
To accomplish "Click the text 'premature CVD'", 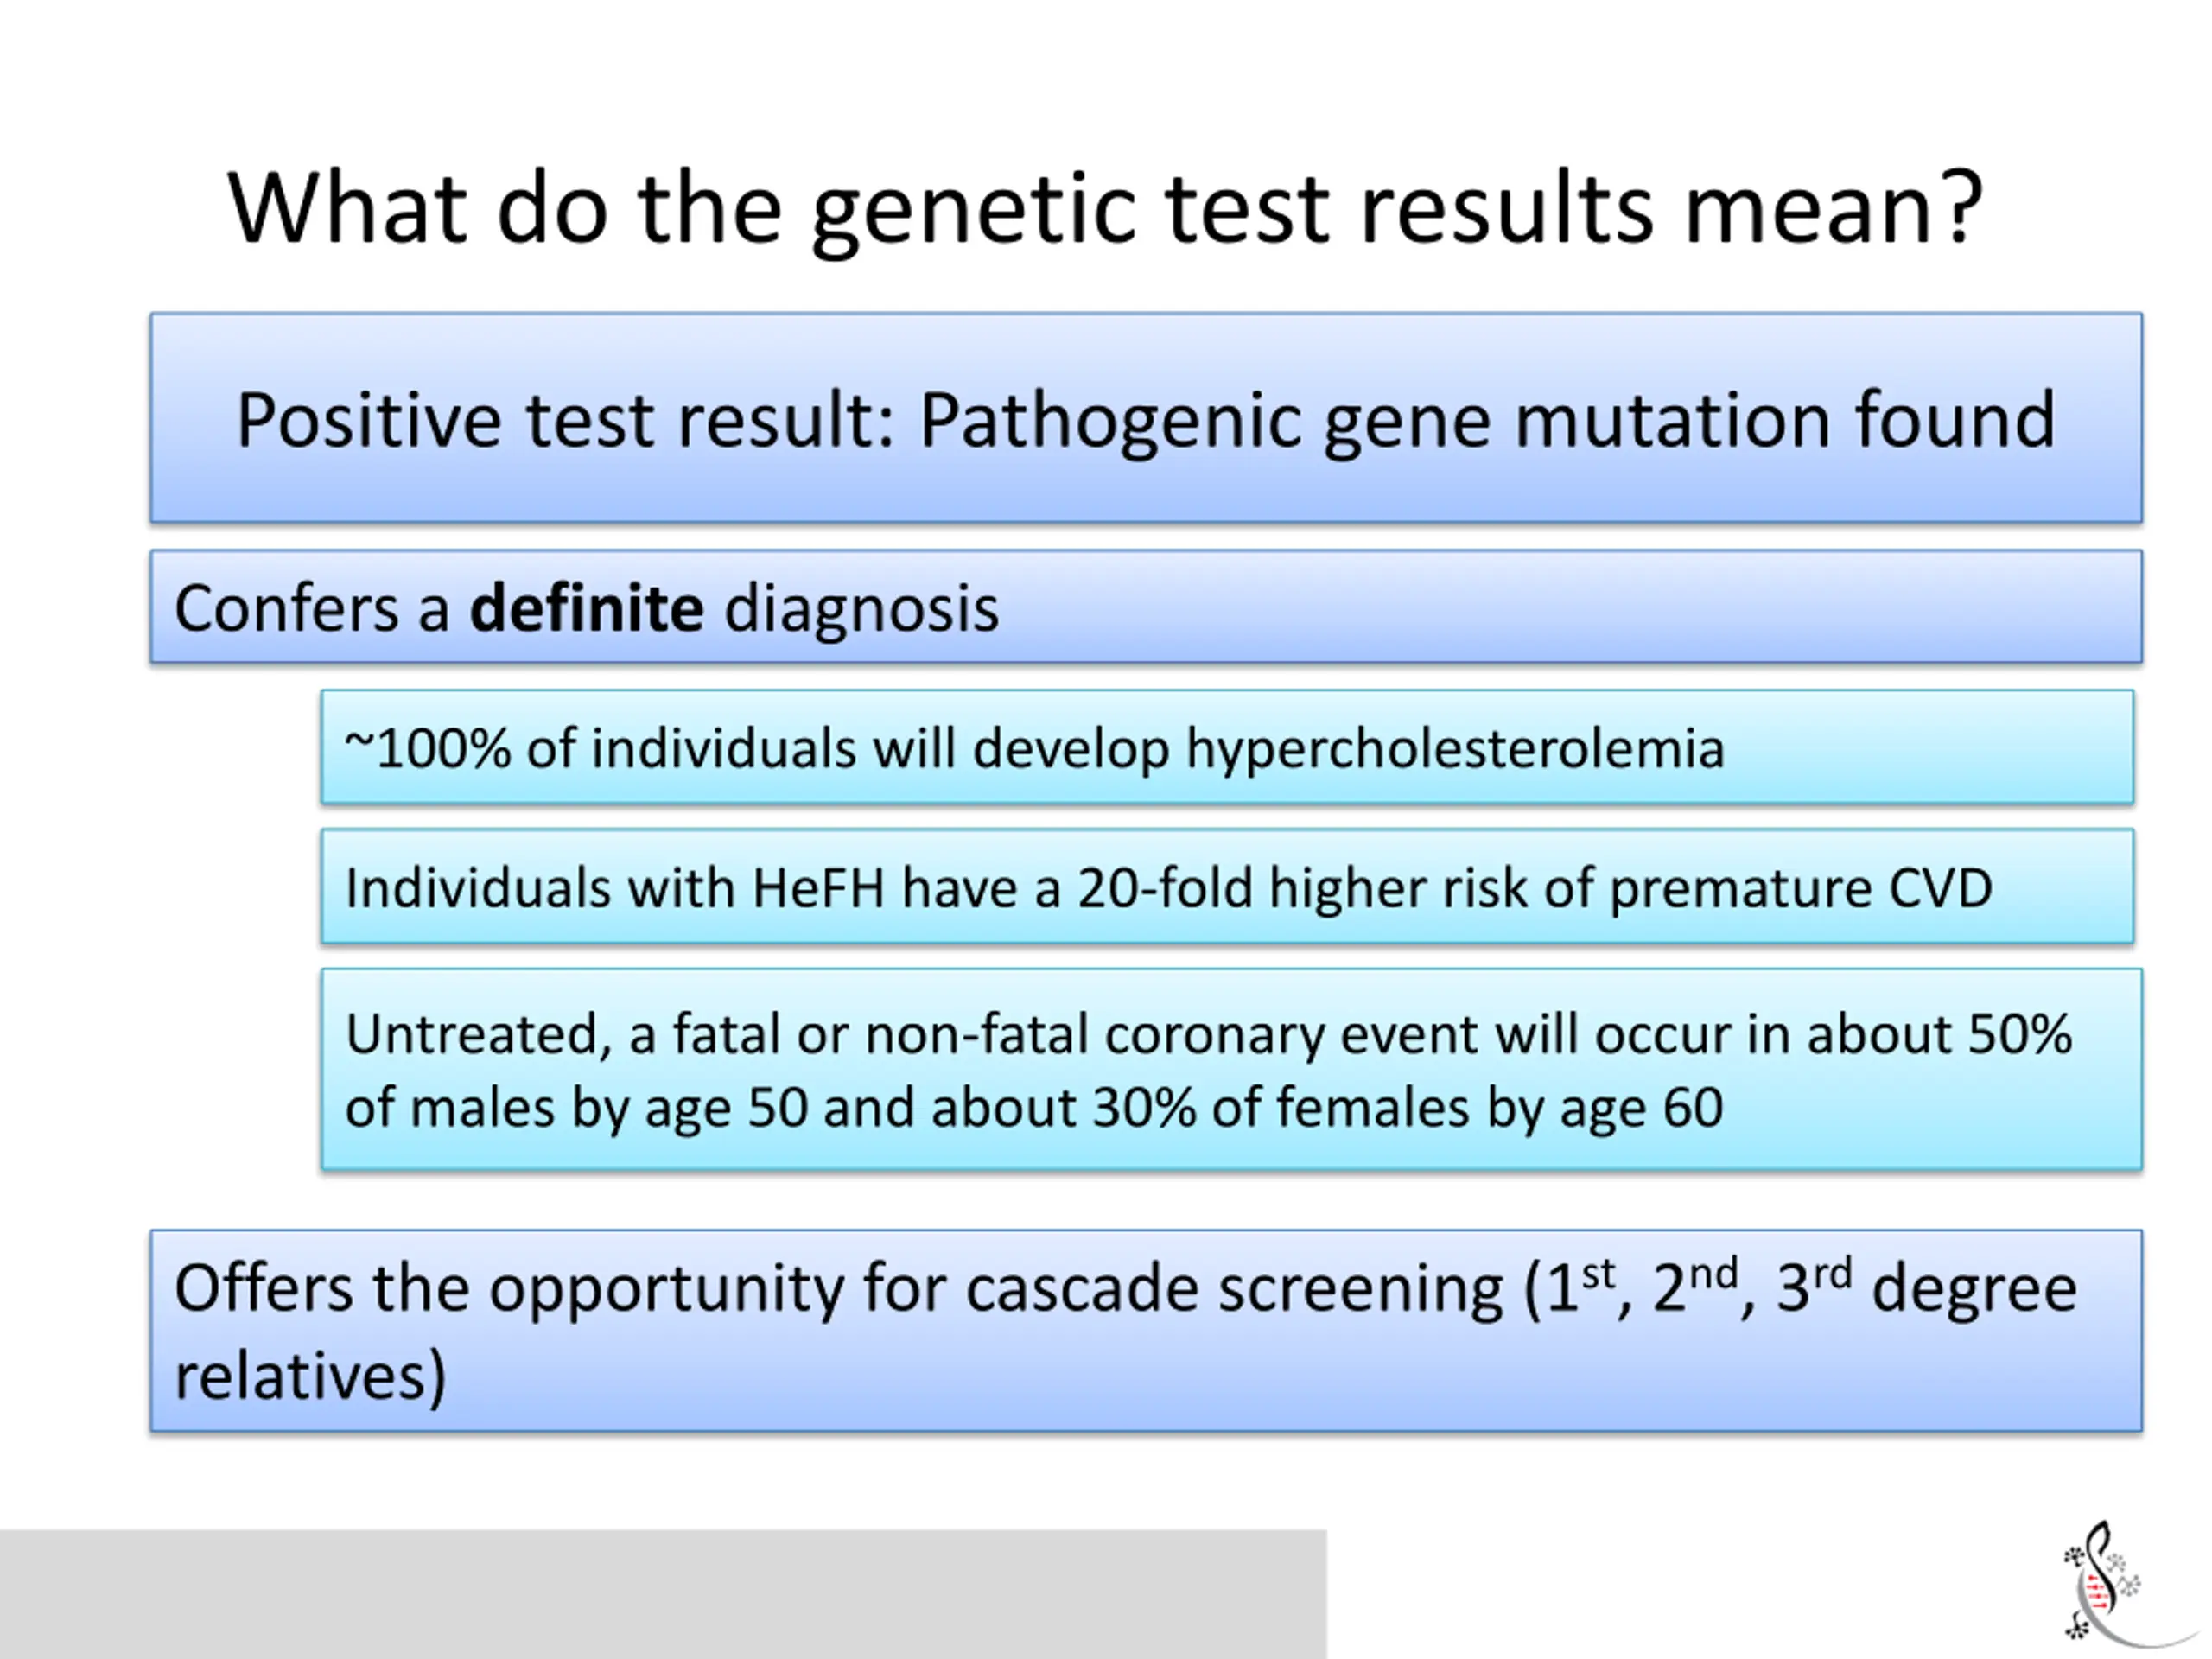I will pos(1801,889).
